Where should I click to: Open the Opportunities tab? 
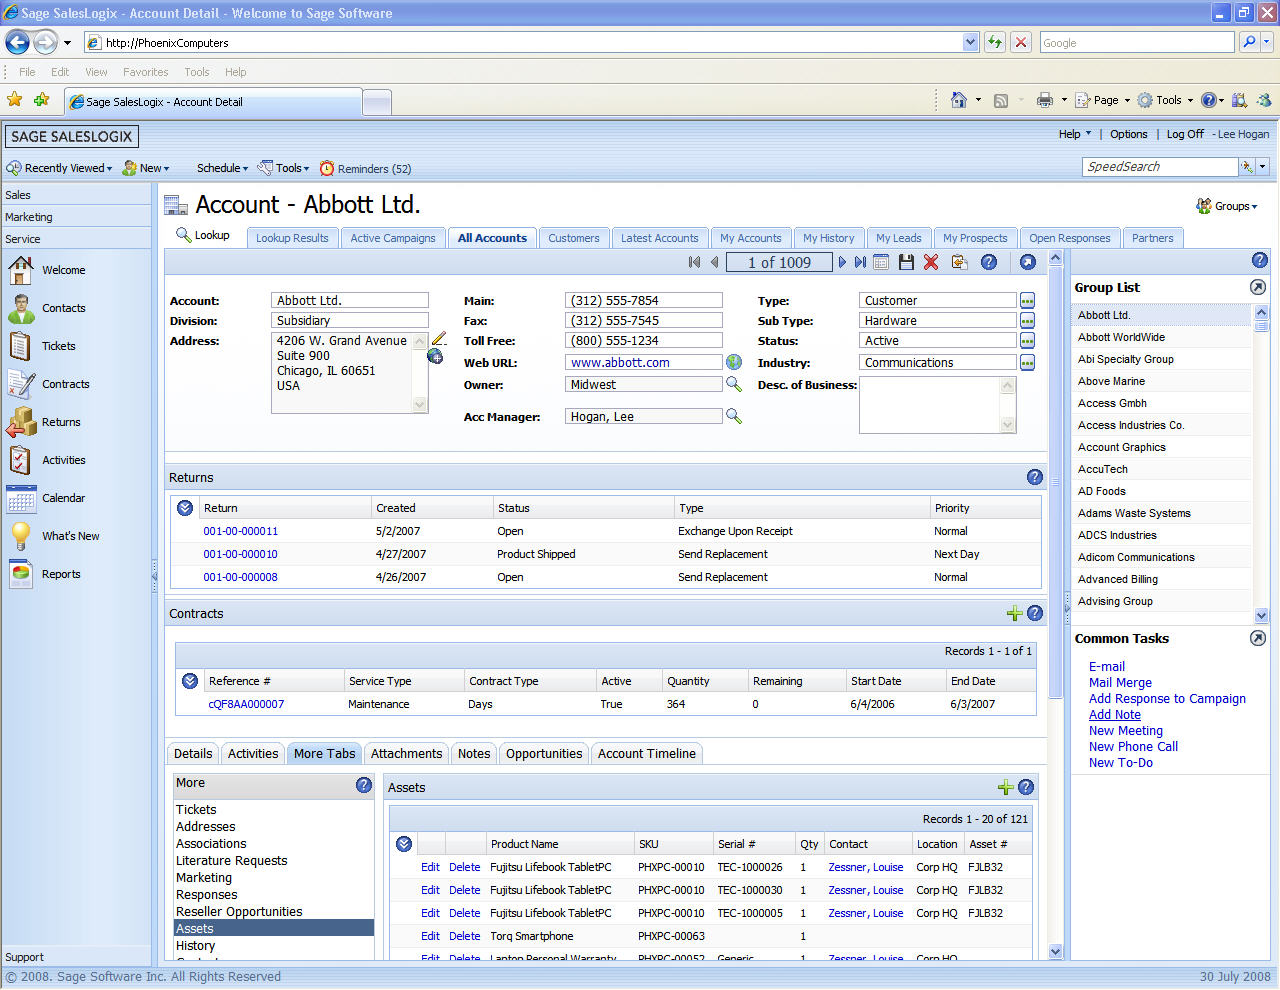pos(544,754)
